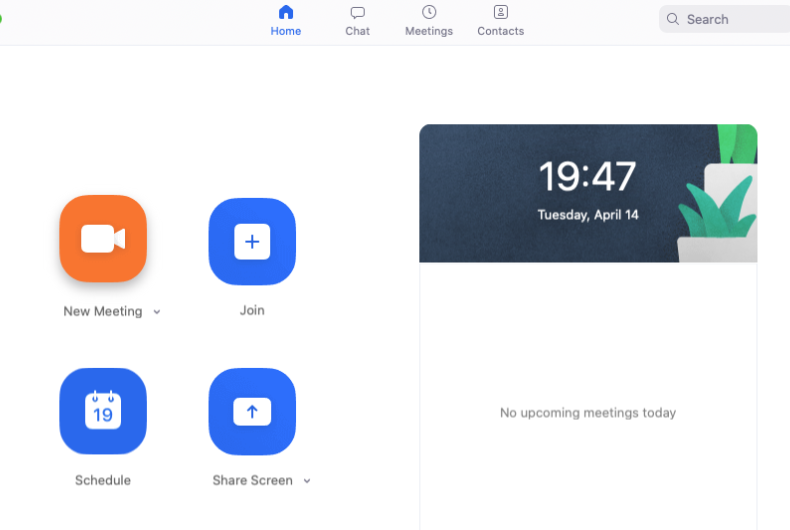Click the Share Screen arrow icon
Viewport: 790px width, 530px height.
pos(252,412)
